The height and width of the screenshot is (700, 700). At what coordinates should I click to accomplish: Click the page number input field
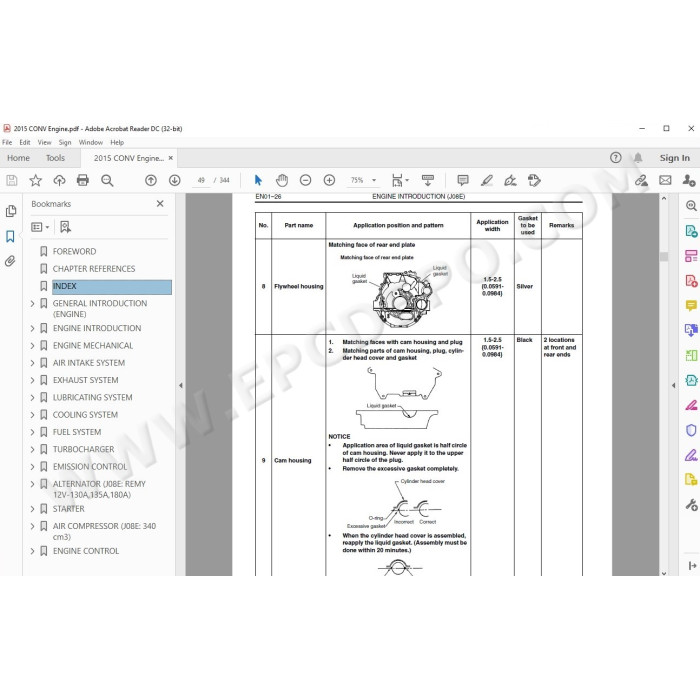point(201,180)
